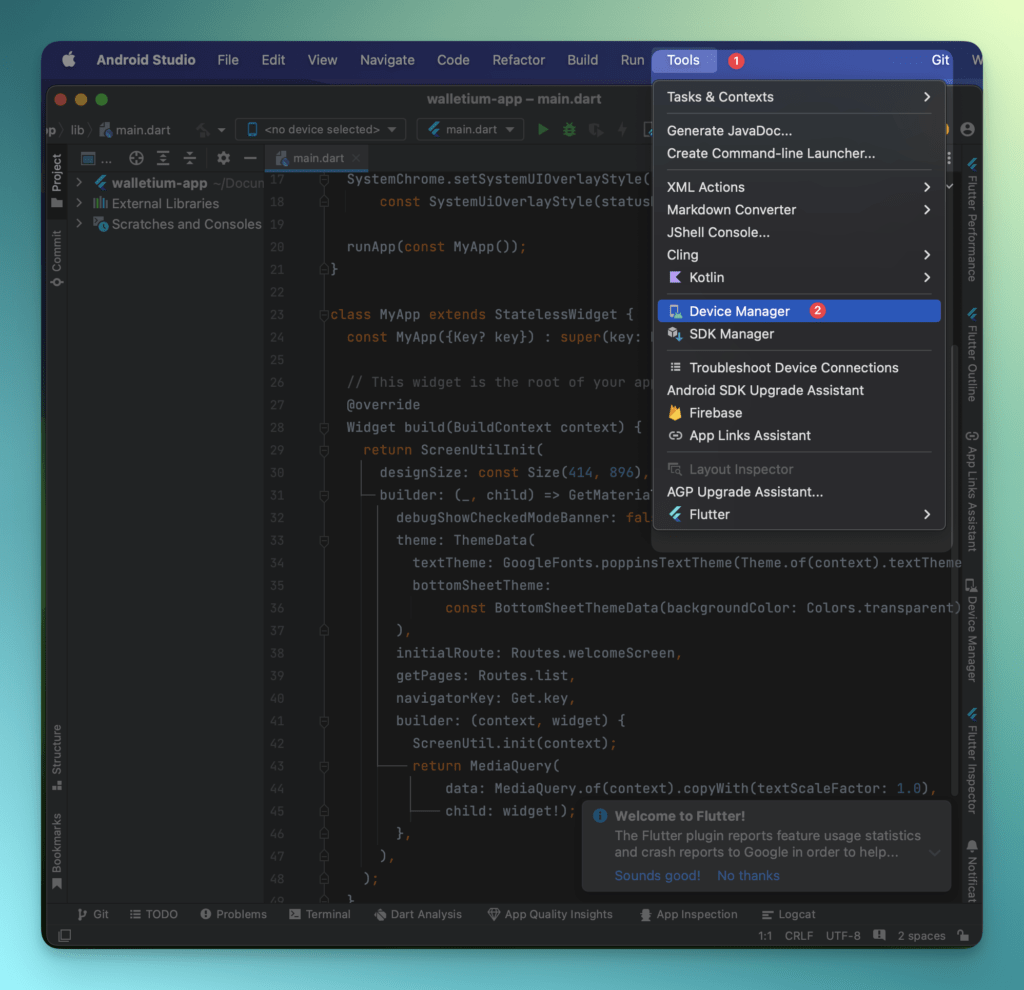Click the Run with Coverage icon
Image resolution: width=1024 pixels, height=990 pixels.
596,129
